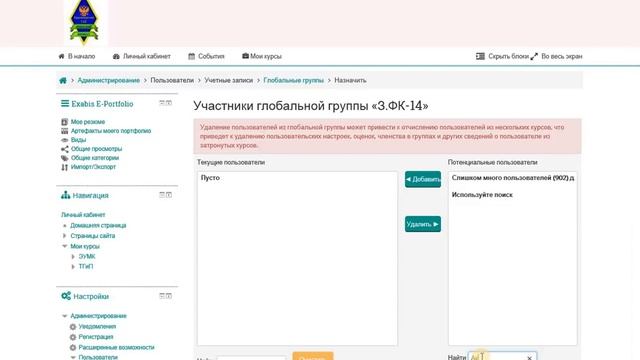Open Личный кабинет in navigation tree
Viewport: 640px width, 360px height.
(x=83, y=215)
